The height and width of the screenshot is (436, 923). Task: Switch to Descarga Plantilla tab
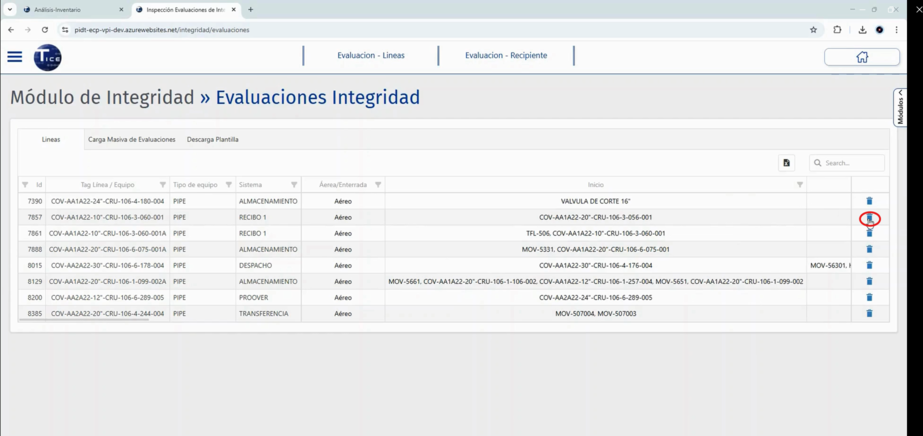(x=213, y=140)
